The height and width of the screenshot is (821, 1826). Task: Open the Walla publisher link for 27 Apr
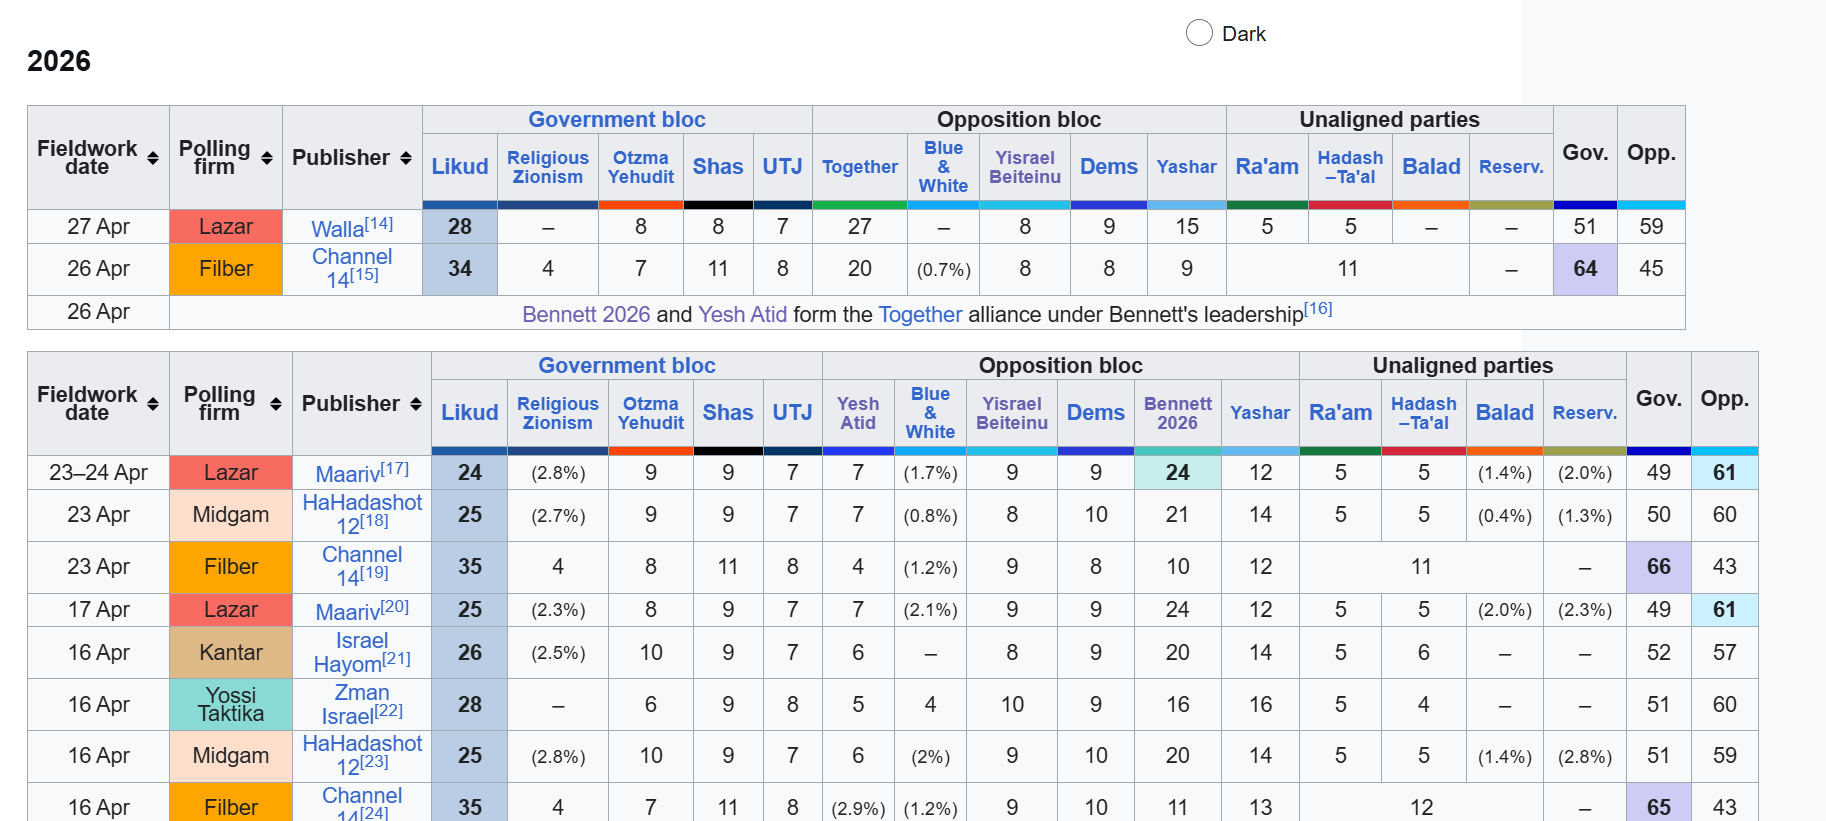[x=337, y=229]
